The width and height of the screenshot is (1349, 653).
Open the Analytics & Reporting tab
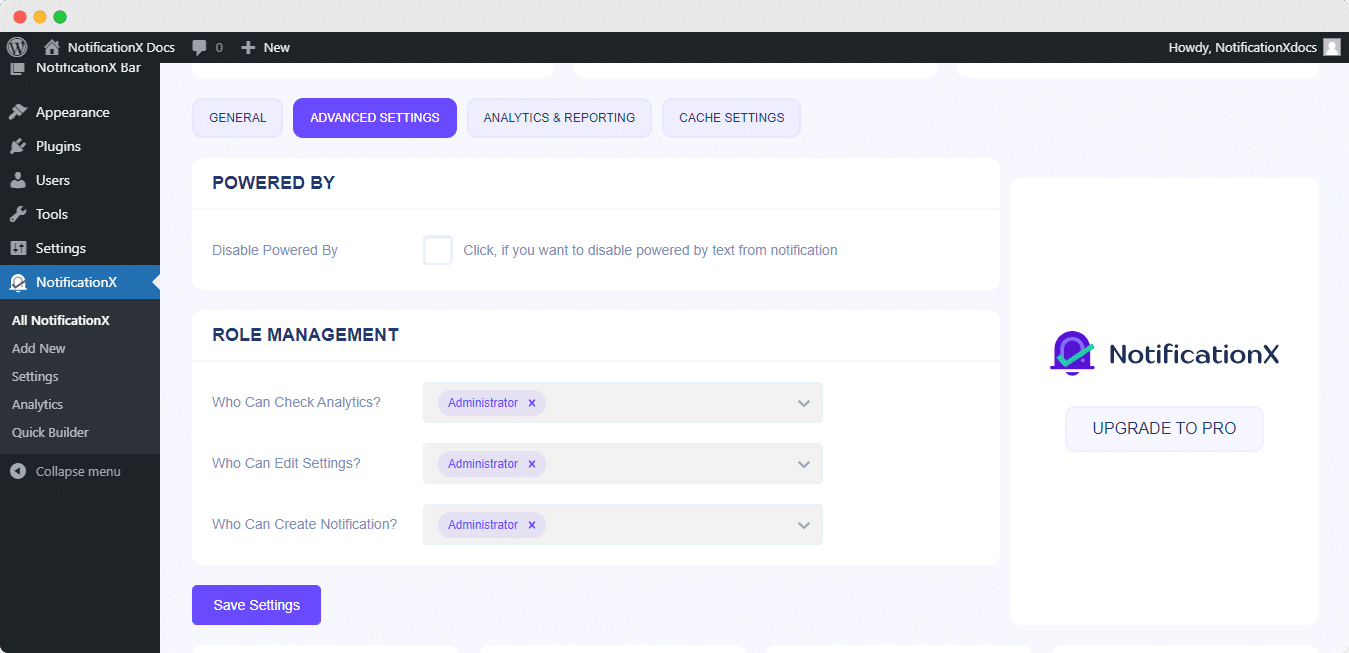pyautogui.click(x=559, y=118)
